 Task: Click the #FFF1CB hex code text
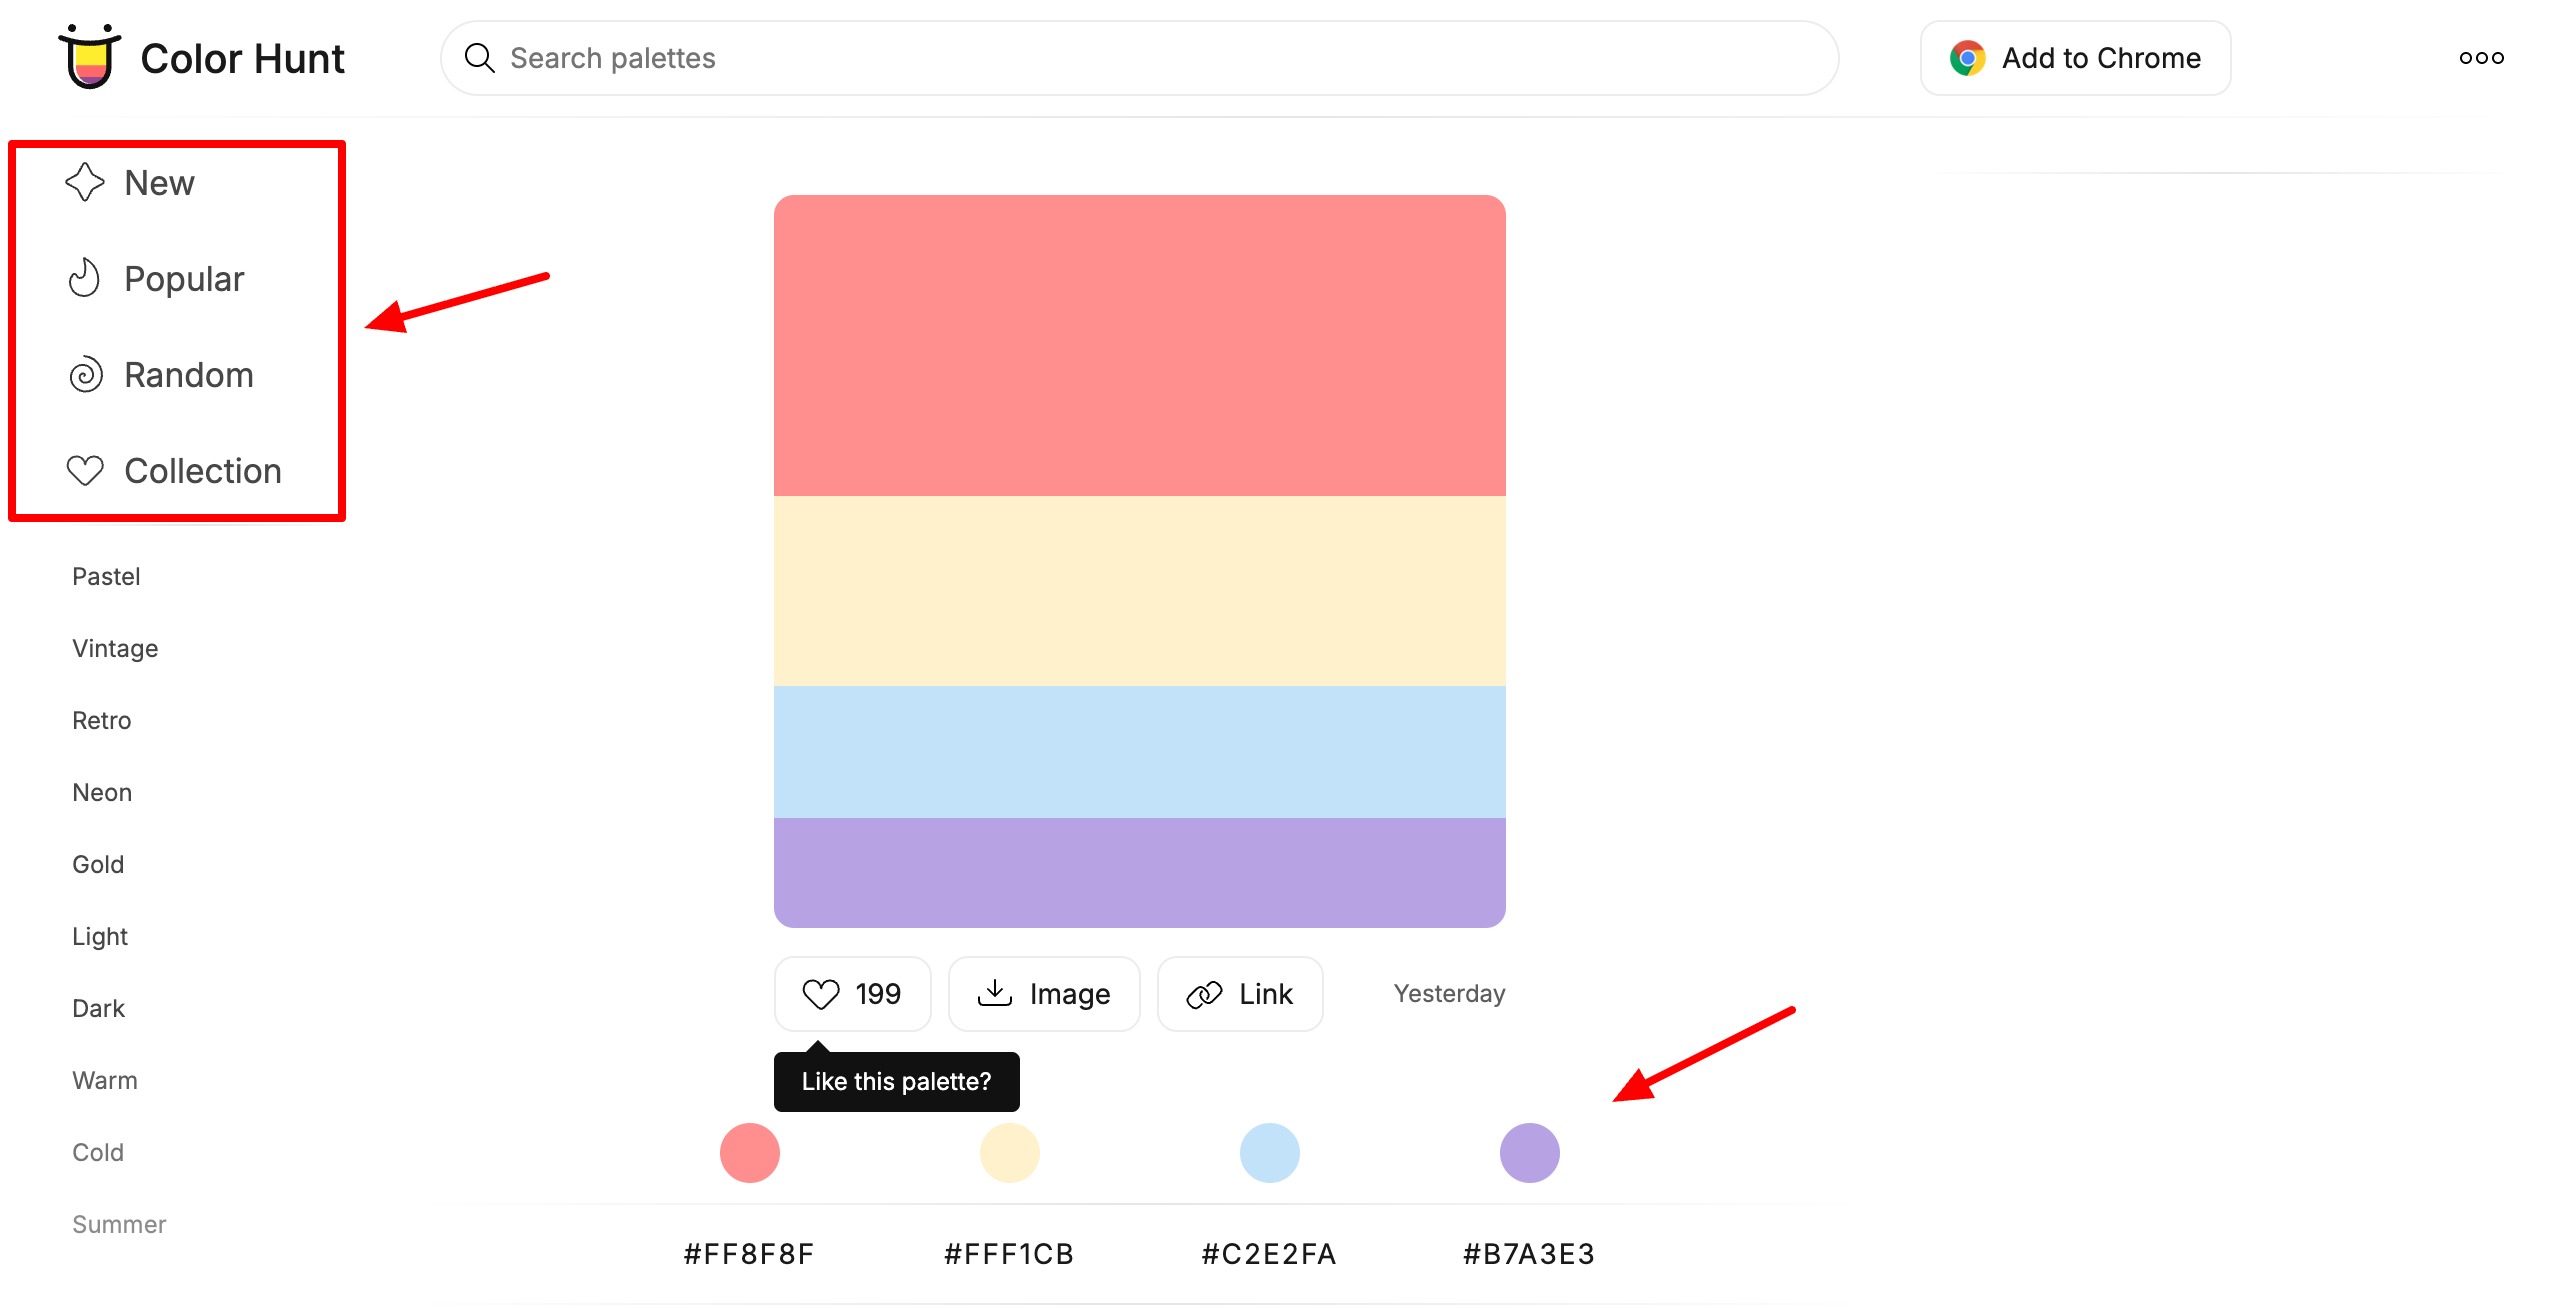[1009, 1254]
